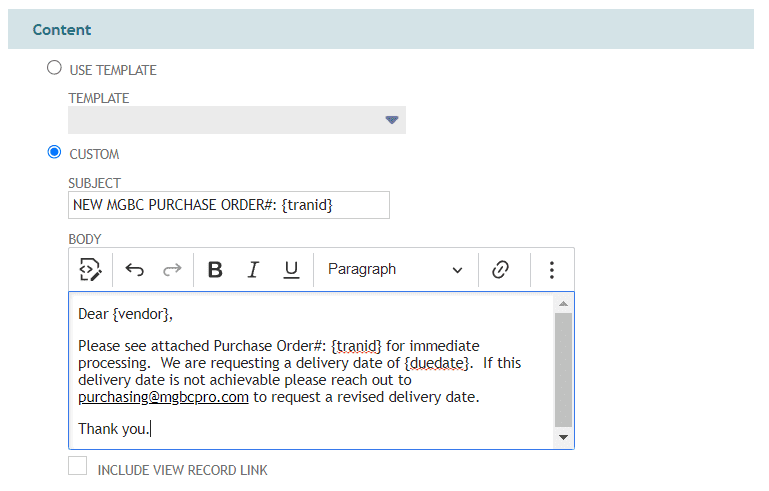
Task: Click into the Subject input field
Action: 229,205
